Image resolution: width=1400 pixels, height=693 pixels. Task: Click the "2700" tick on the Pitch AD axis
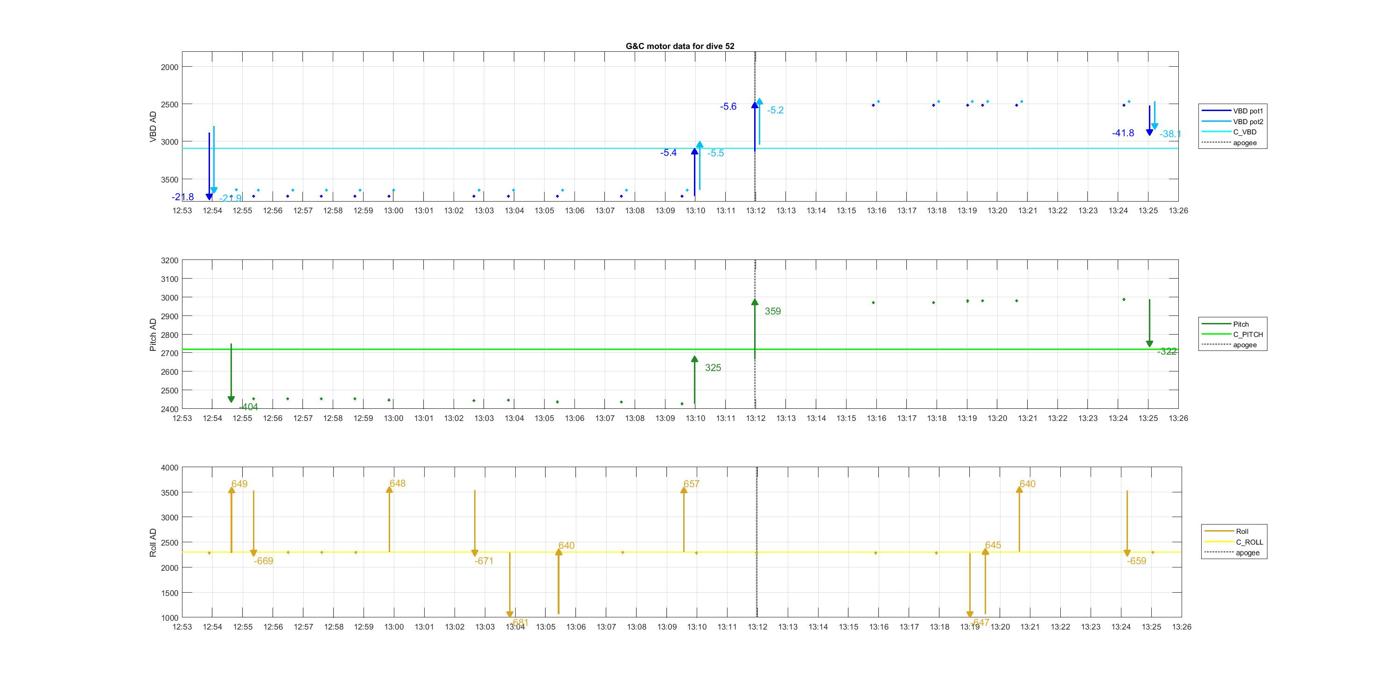[x=169, y=353]
